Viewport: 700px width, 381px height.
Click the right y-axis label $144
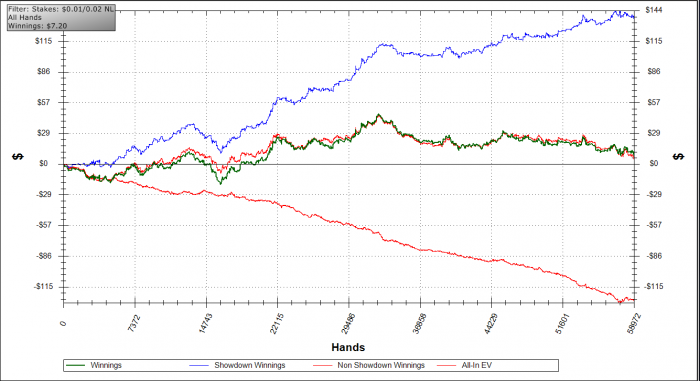(654, 10)
